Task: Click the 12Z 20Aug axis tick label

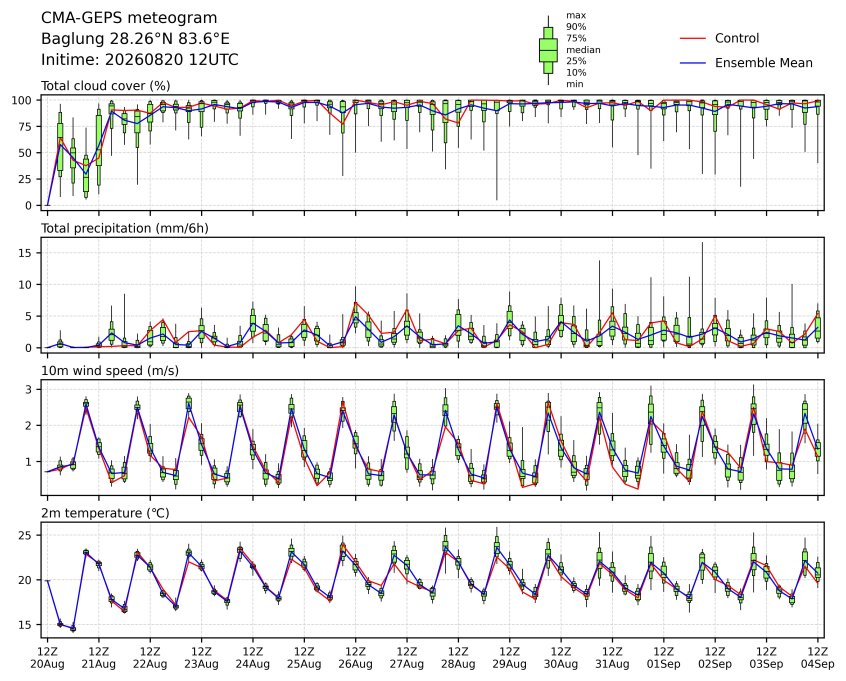Action: coord(47,658)
